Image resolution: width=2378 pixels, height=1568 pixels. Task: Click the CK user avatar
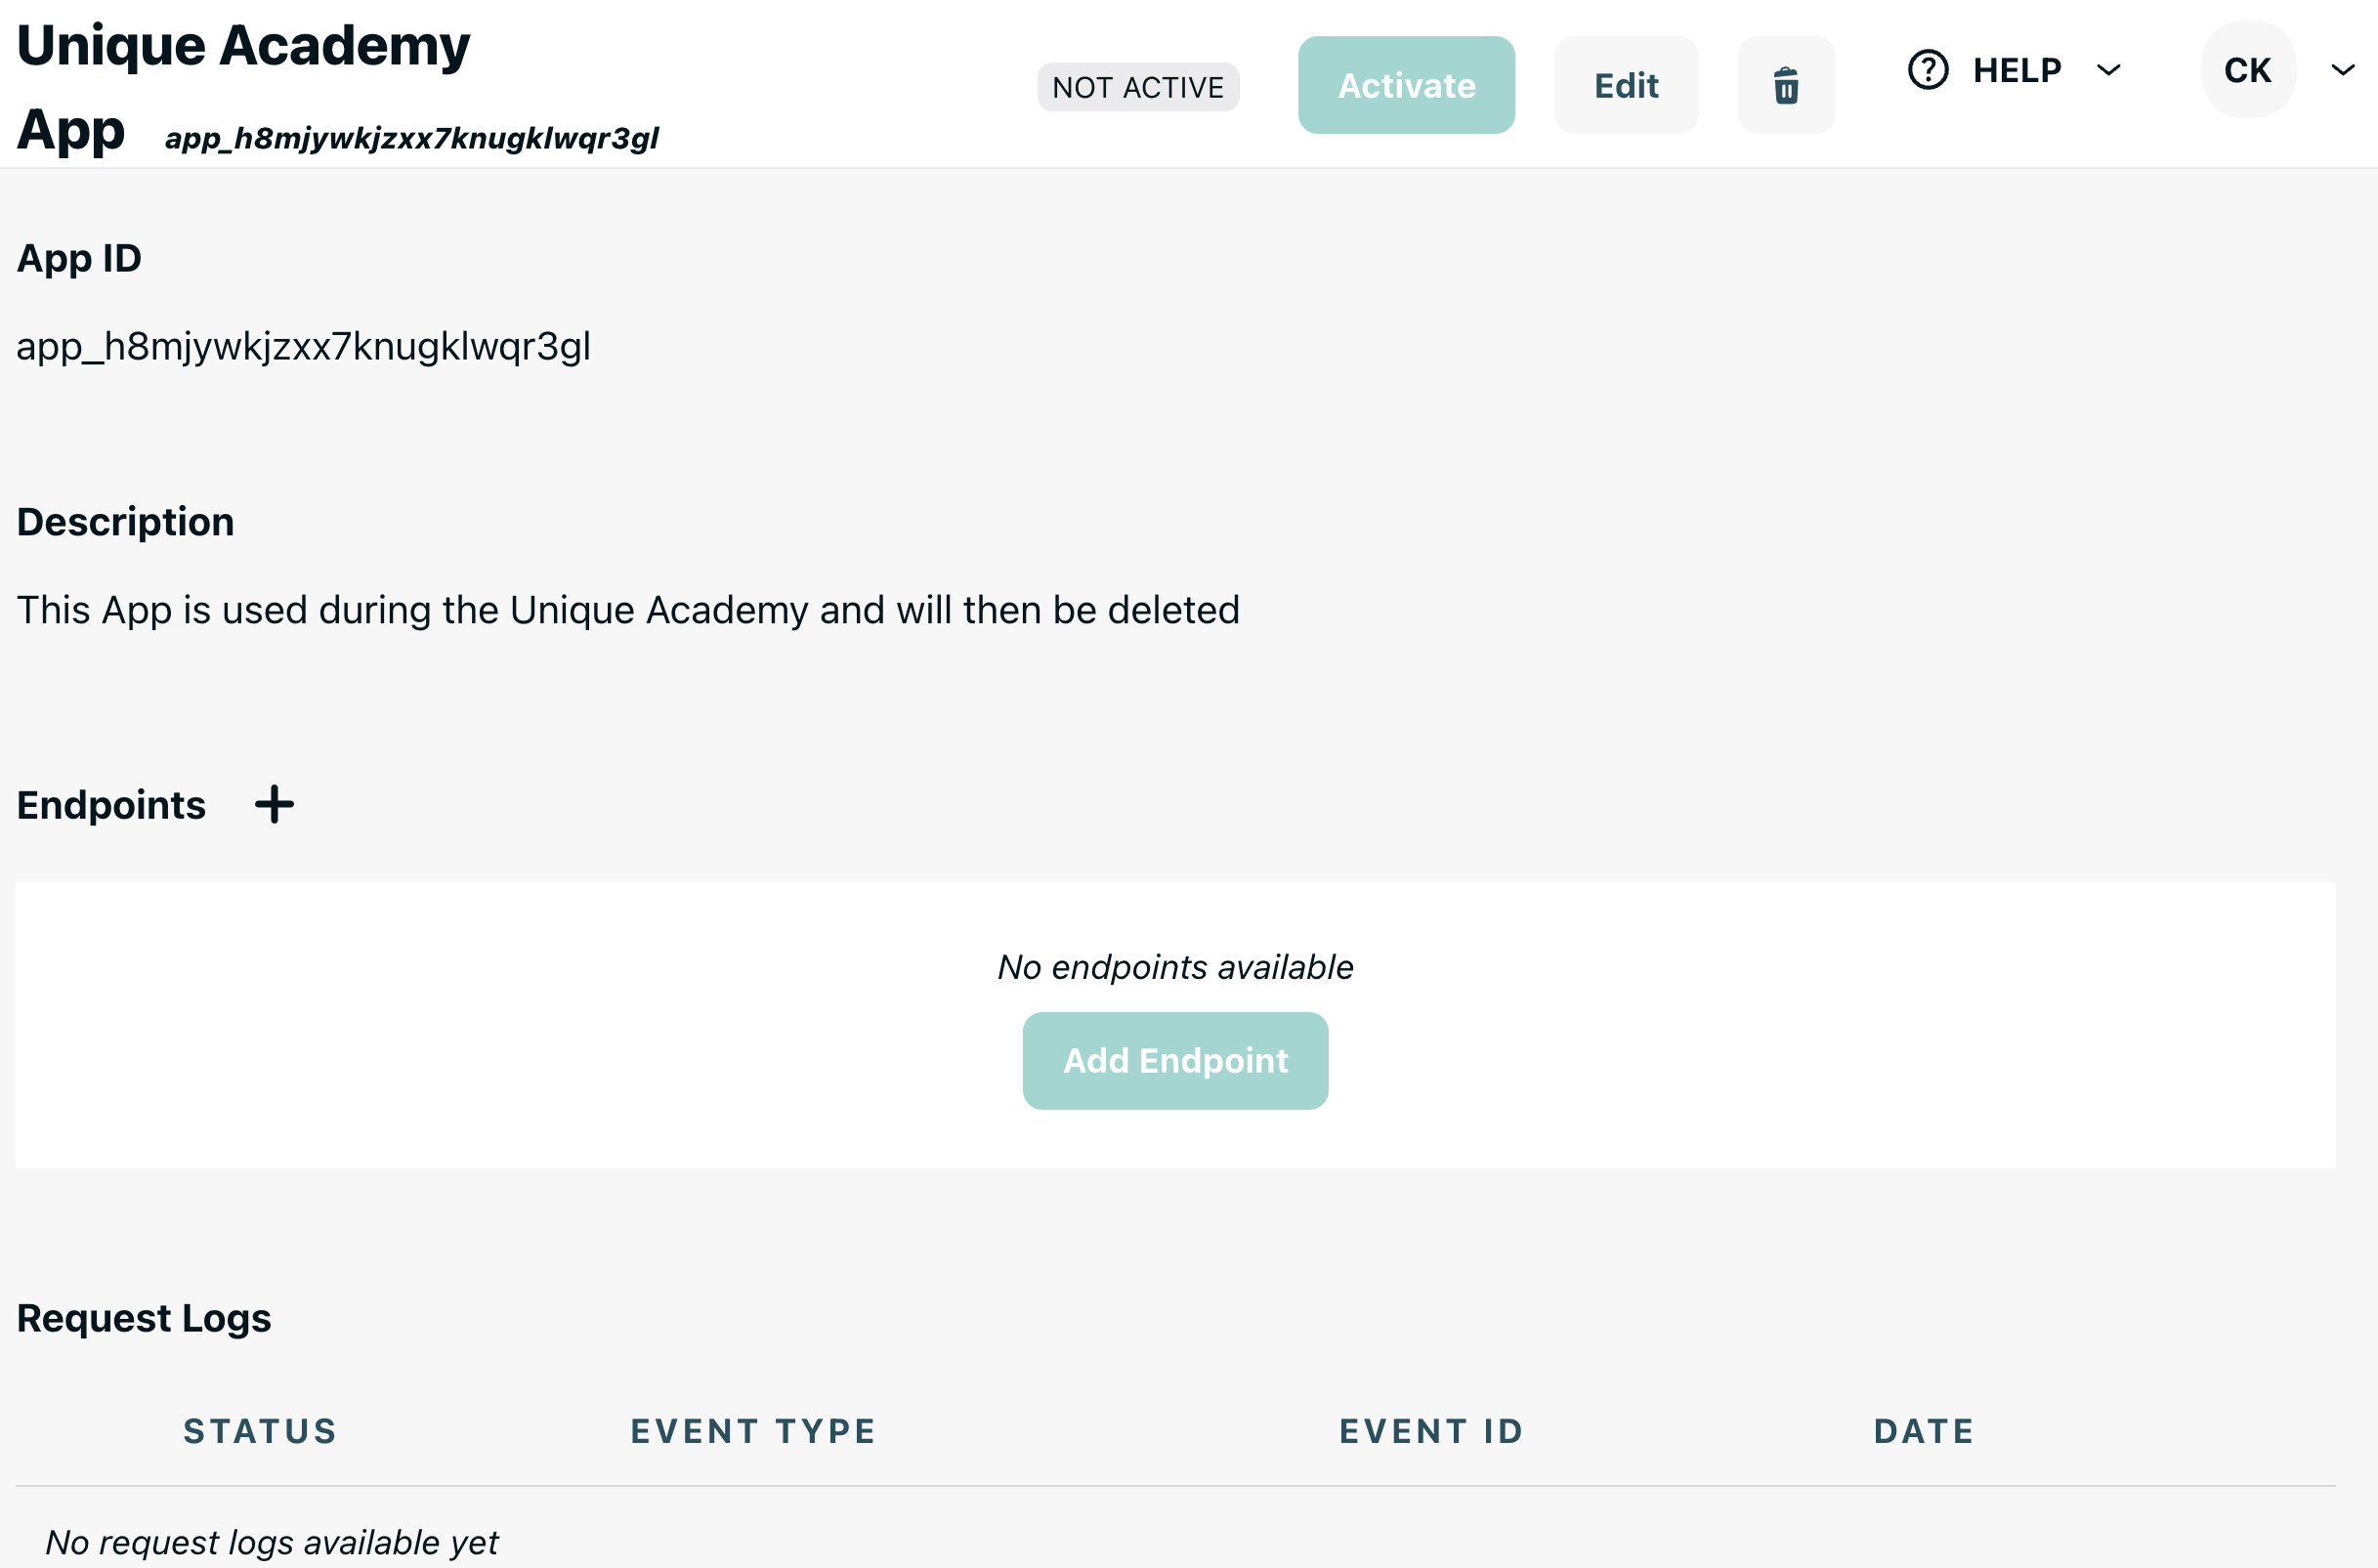pos(2247,70)
